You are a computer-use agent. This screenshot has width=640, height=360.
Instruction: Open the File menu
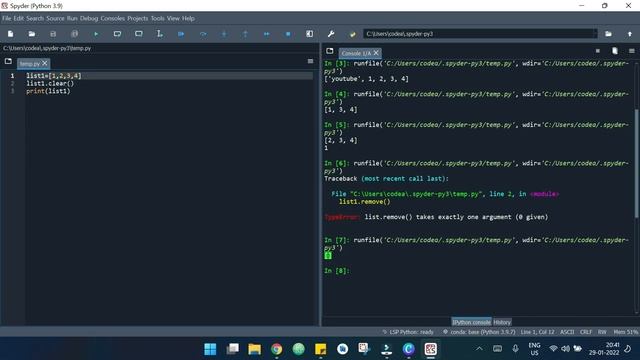click(x=7, y=18)
